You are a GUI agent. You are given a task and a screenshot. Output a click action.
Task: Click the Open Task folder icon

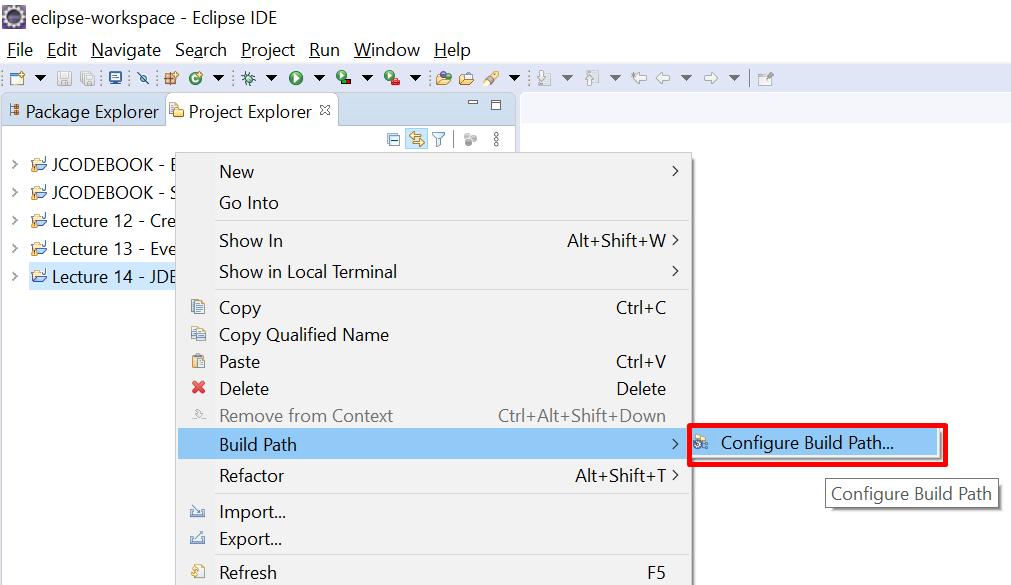pos(467,79)
